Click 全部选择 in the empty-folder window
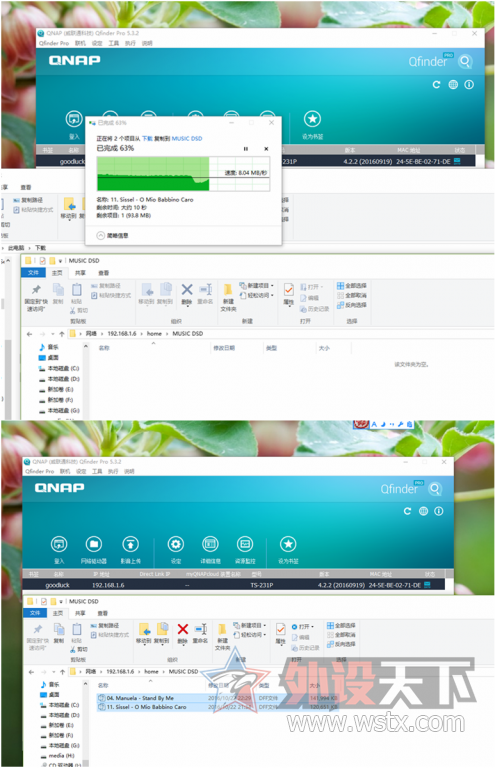 point(352,285)
